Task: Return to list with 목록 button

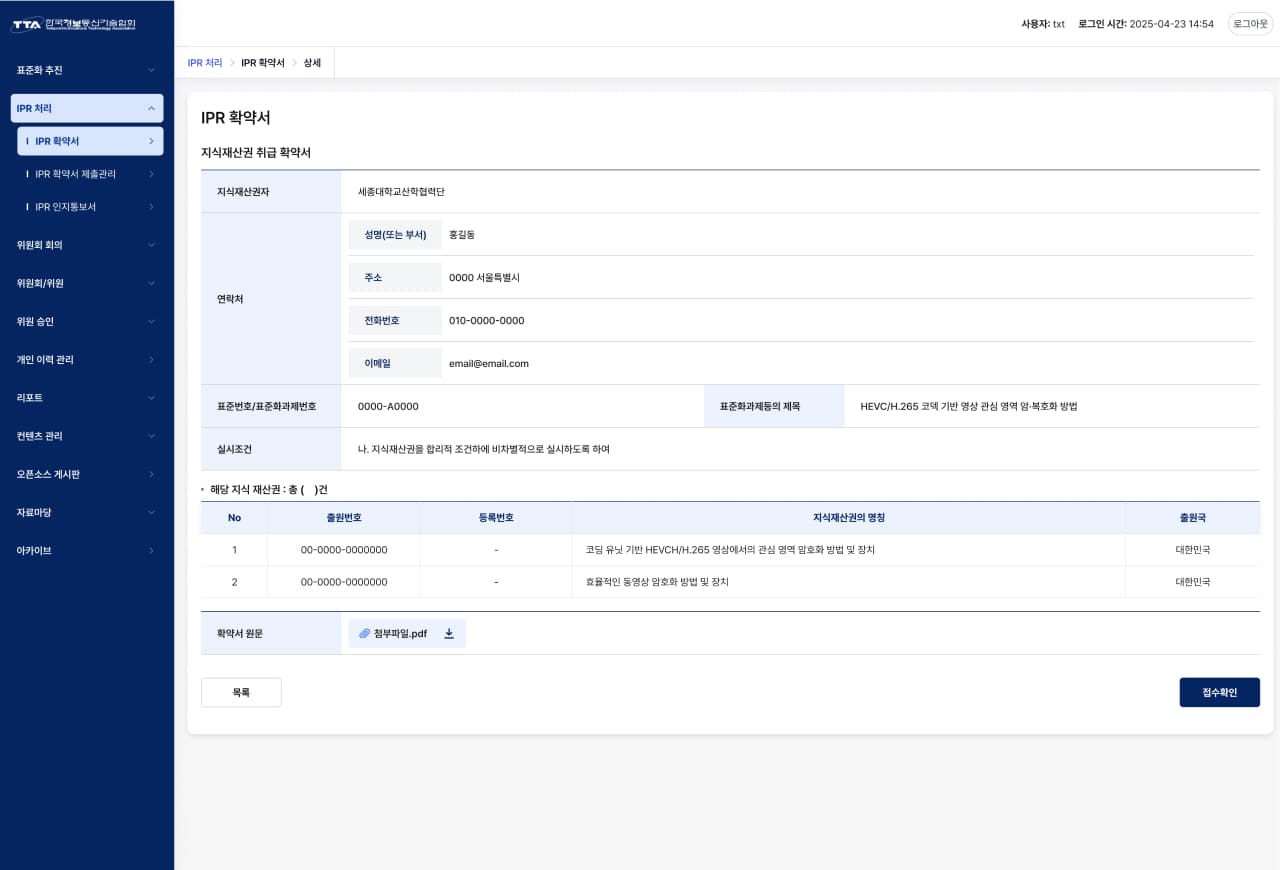Action: pyautogui.click(x=241, y=692)
